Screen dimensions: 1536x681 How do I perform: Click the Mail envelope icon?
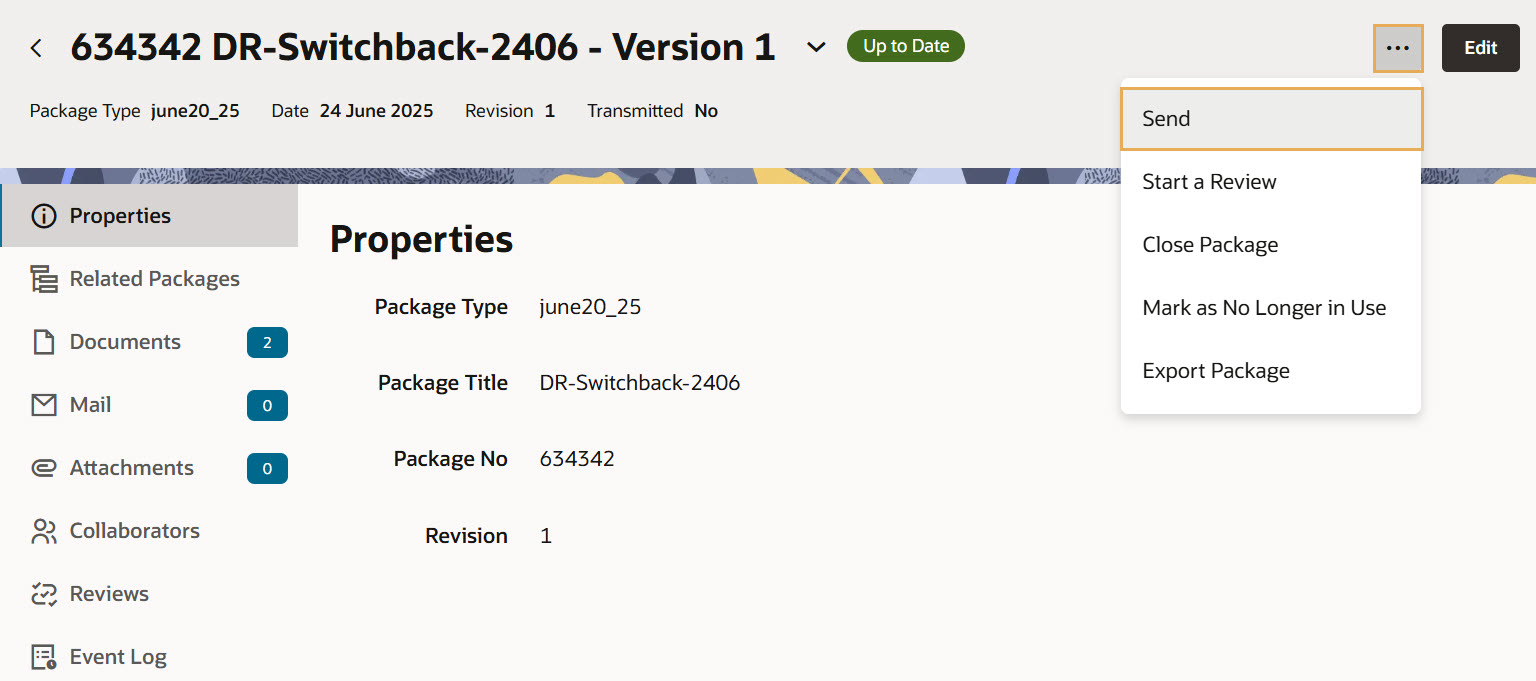[44, 405]
